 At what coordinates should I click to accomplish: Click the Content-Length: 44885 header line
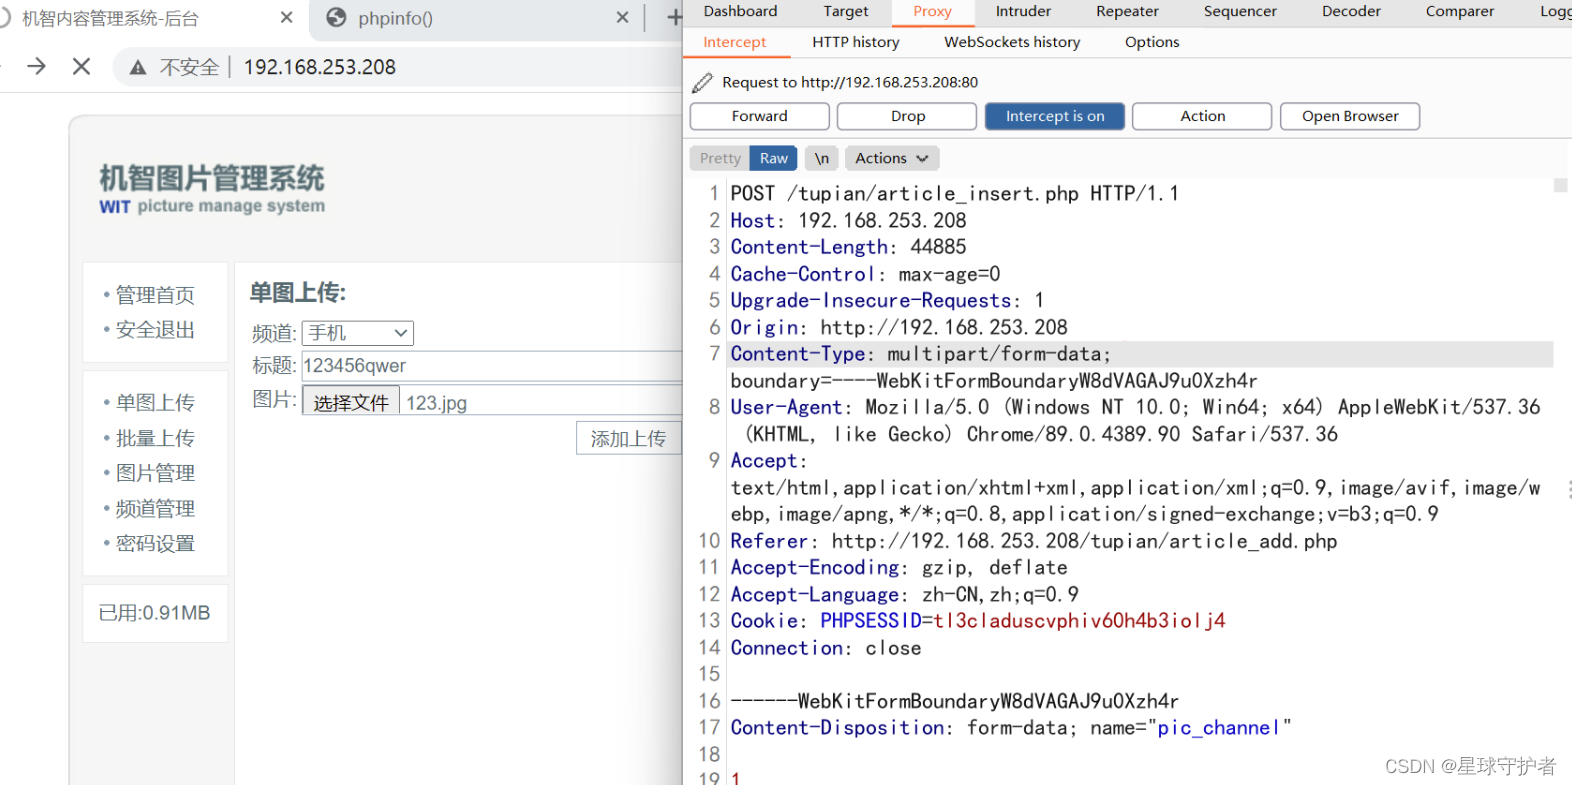pos(848,246)
